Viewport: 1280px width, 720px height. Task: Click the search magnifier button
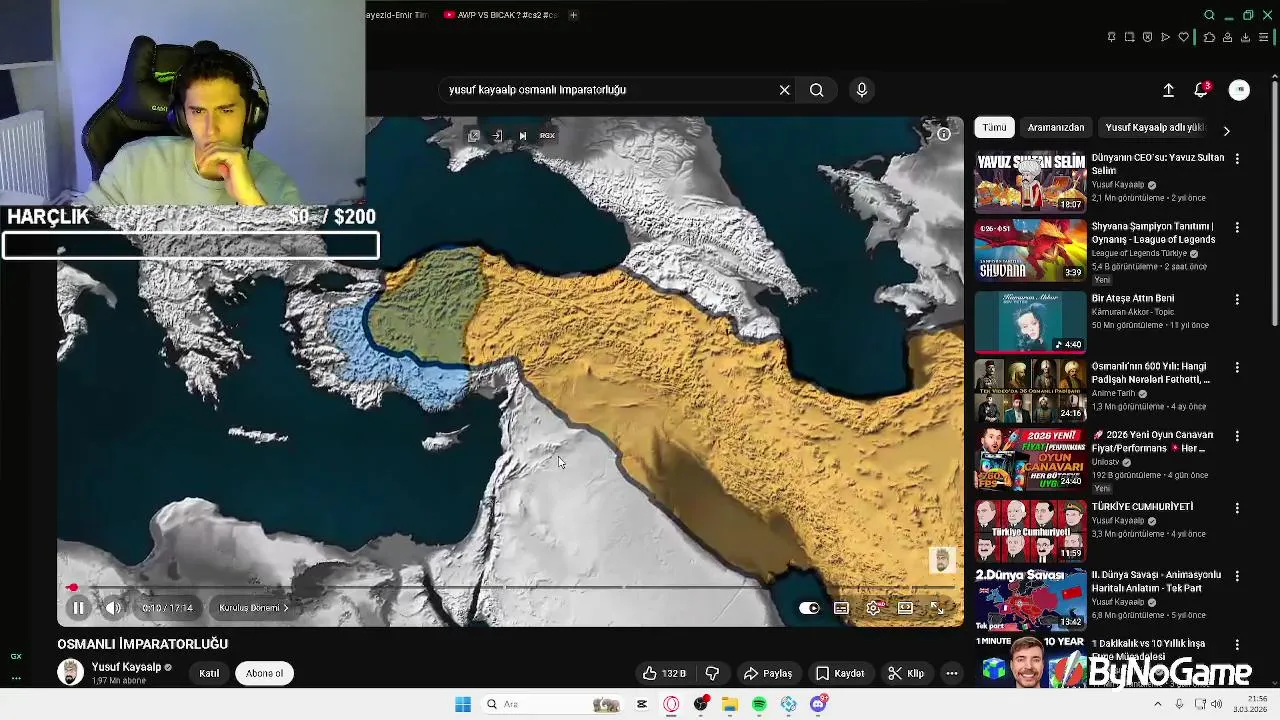tap(817, 90)
